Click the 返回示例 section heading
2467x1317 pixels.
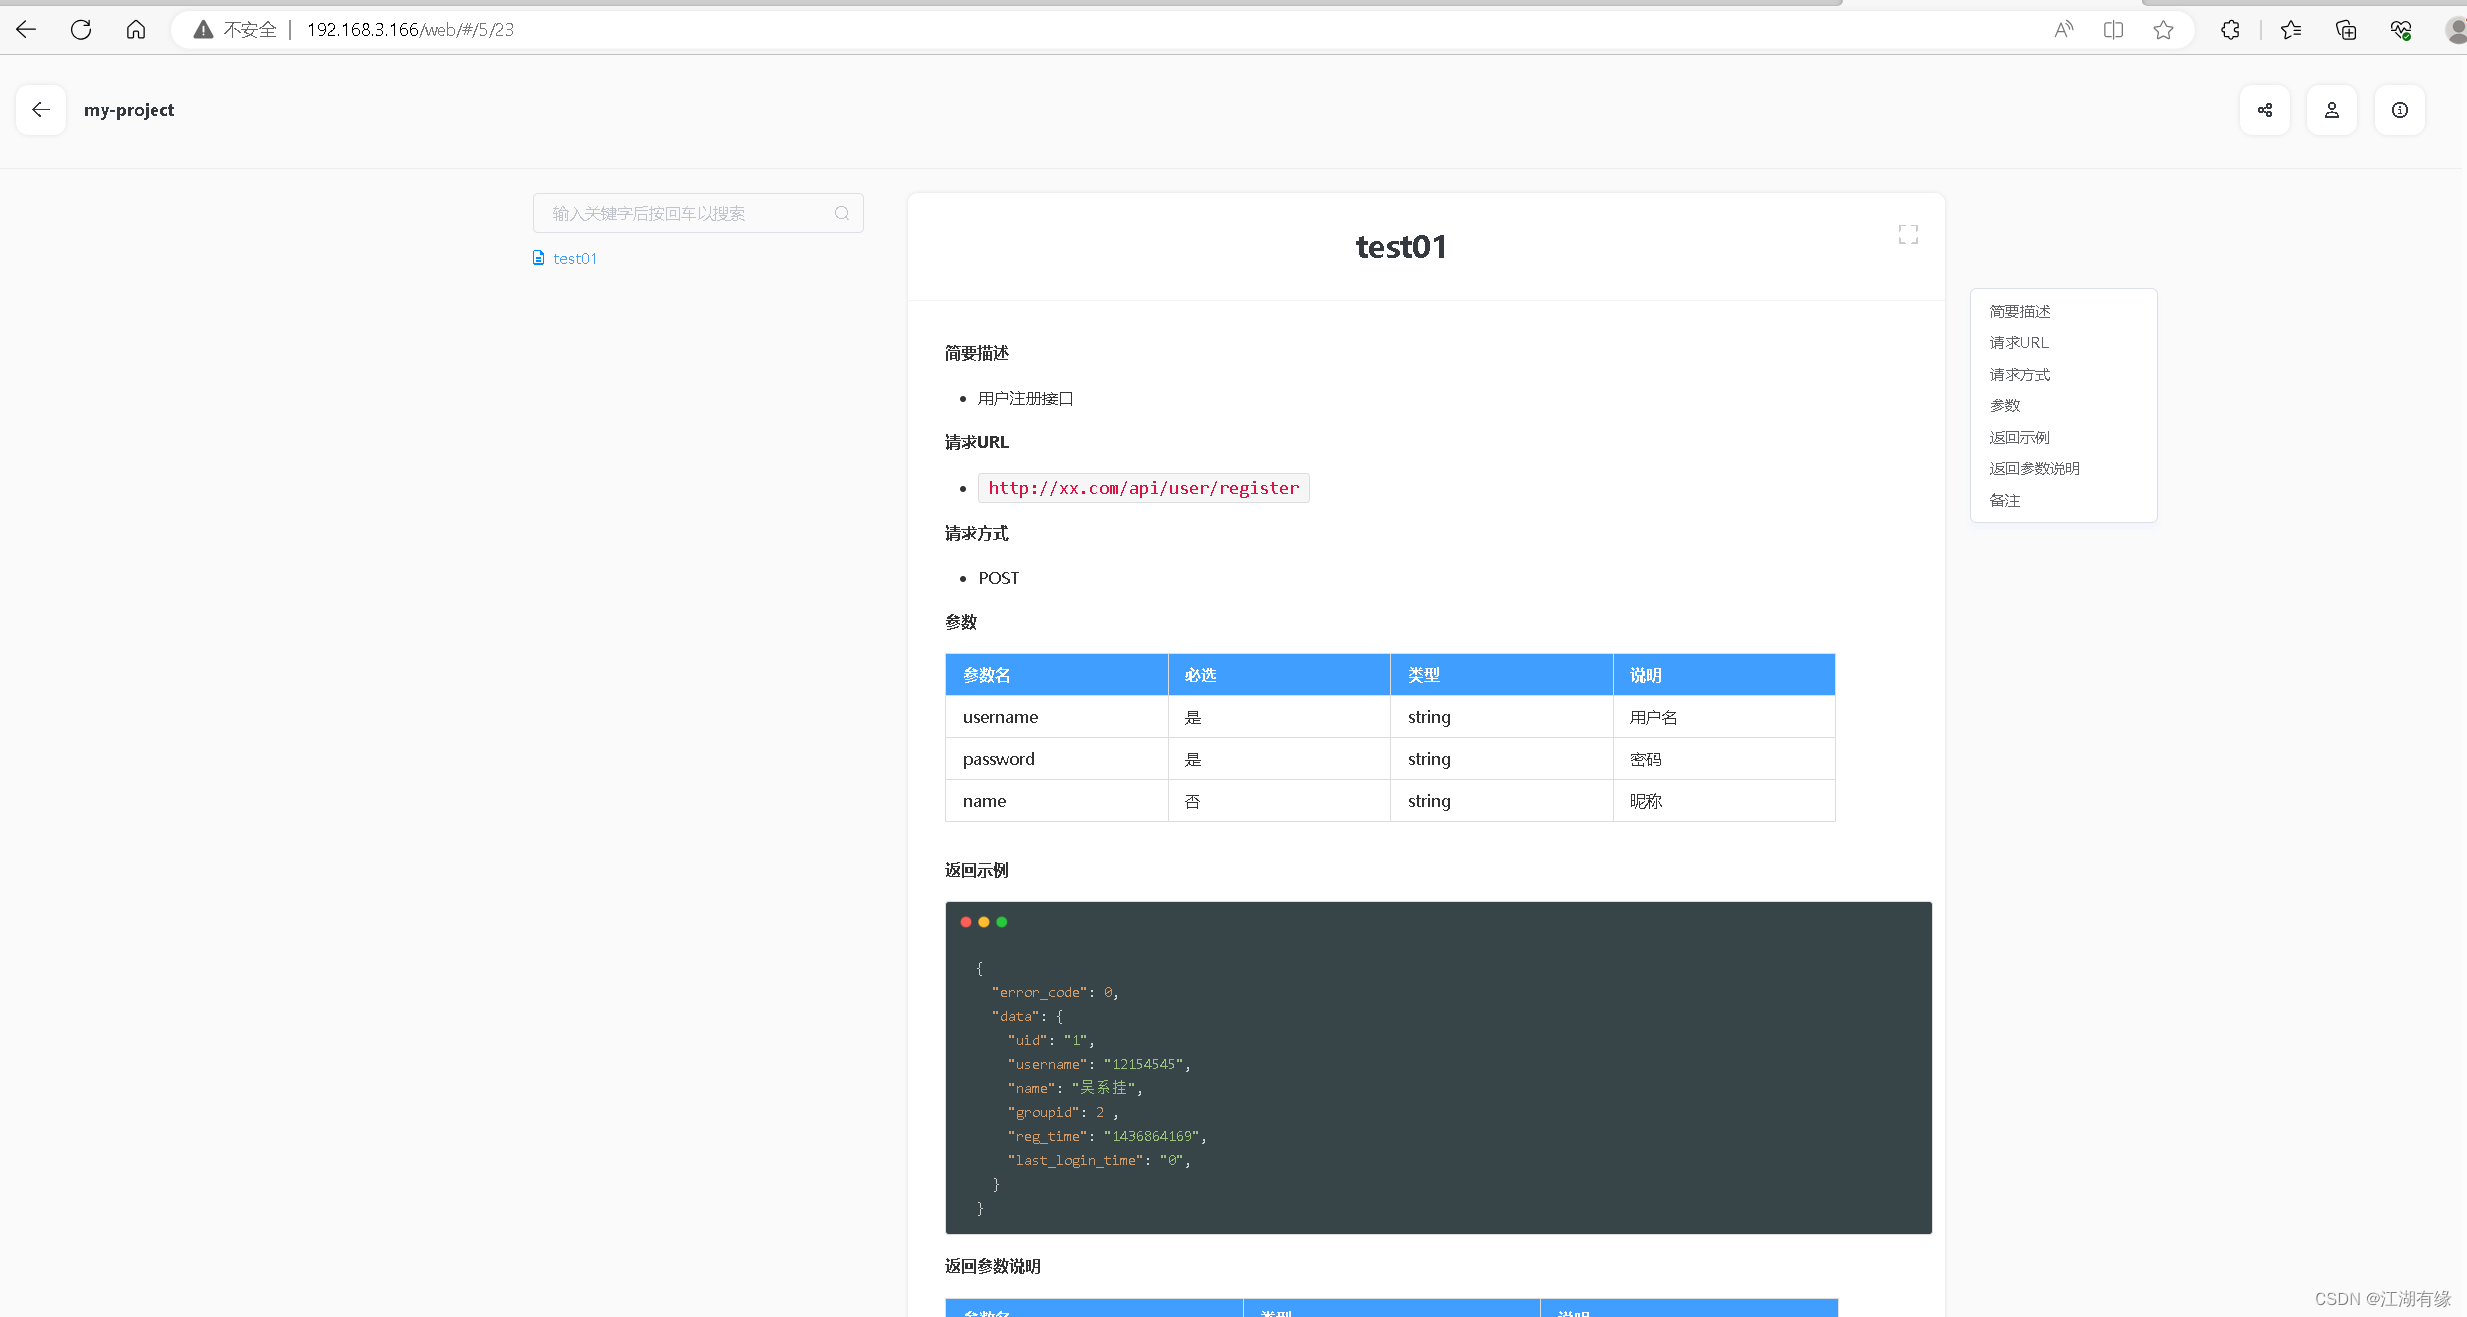click(x=977, y=870)
